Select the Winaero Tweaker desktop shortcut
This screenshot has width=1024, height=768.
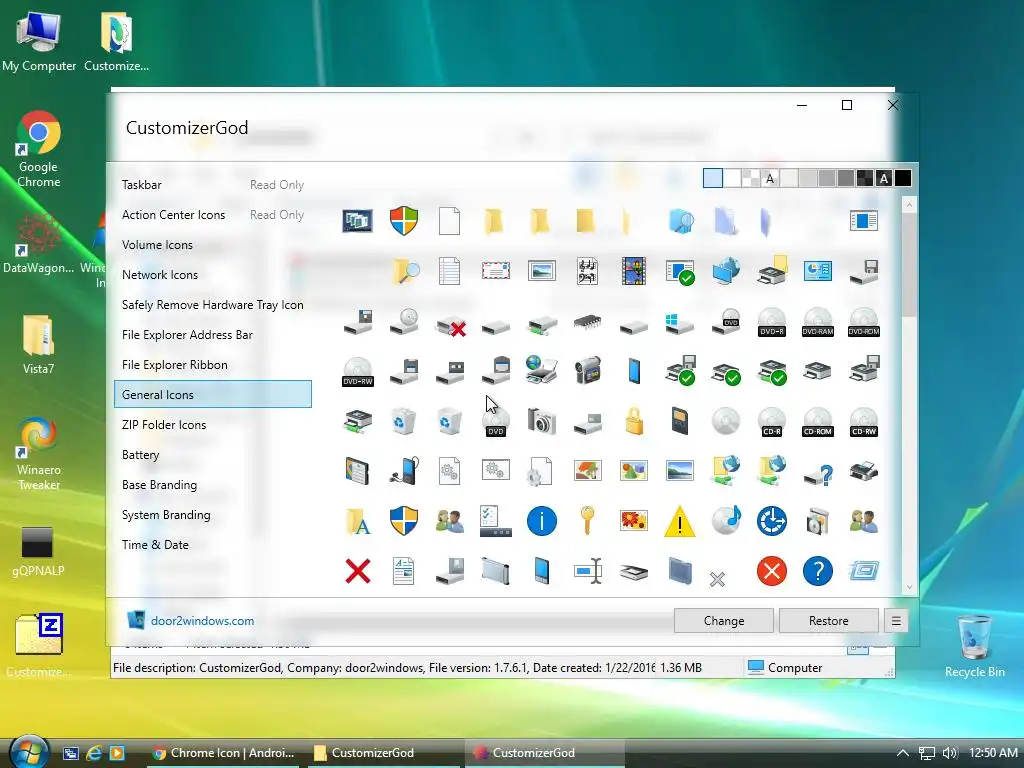(39, 454)
